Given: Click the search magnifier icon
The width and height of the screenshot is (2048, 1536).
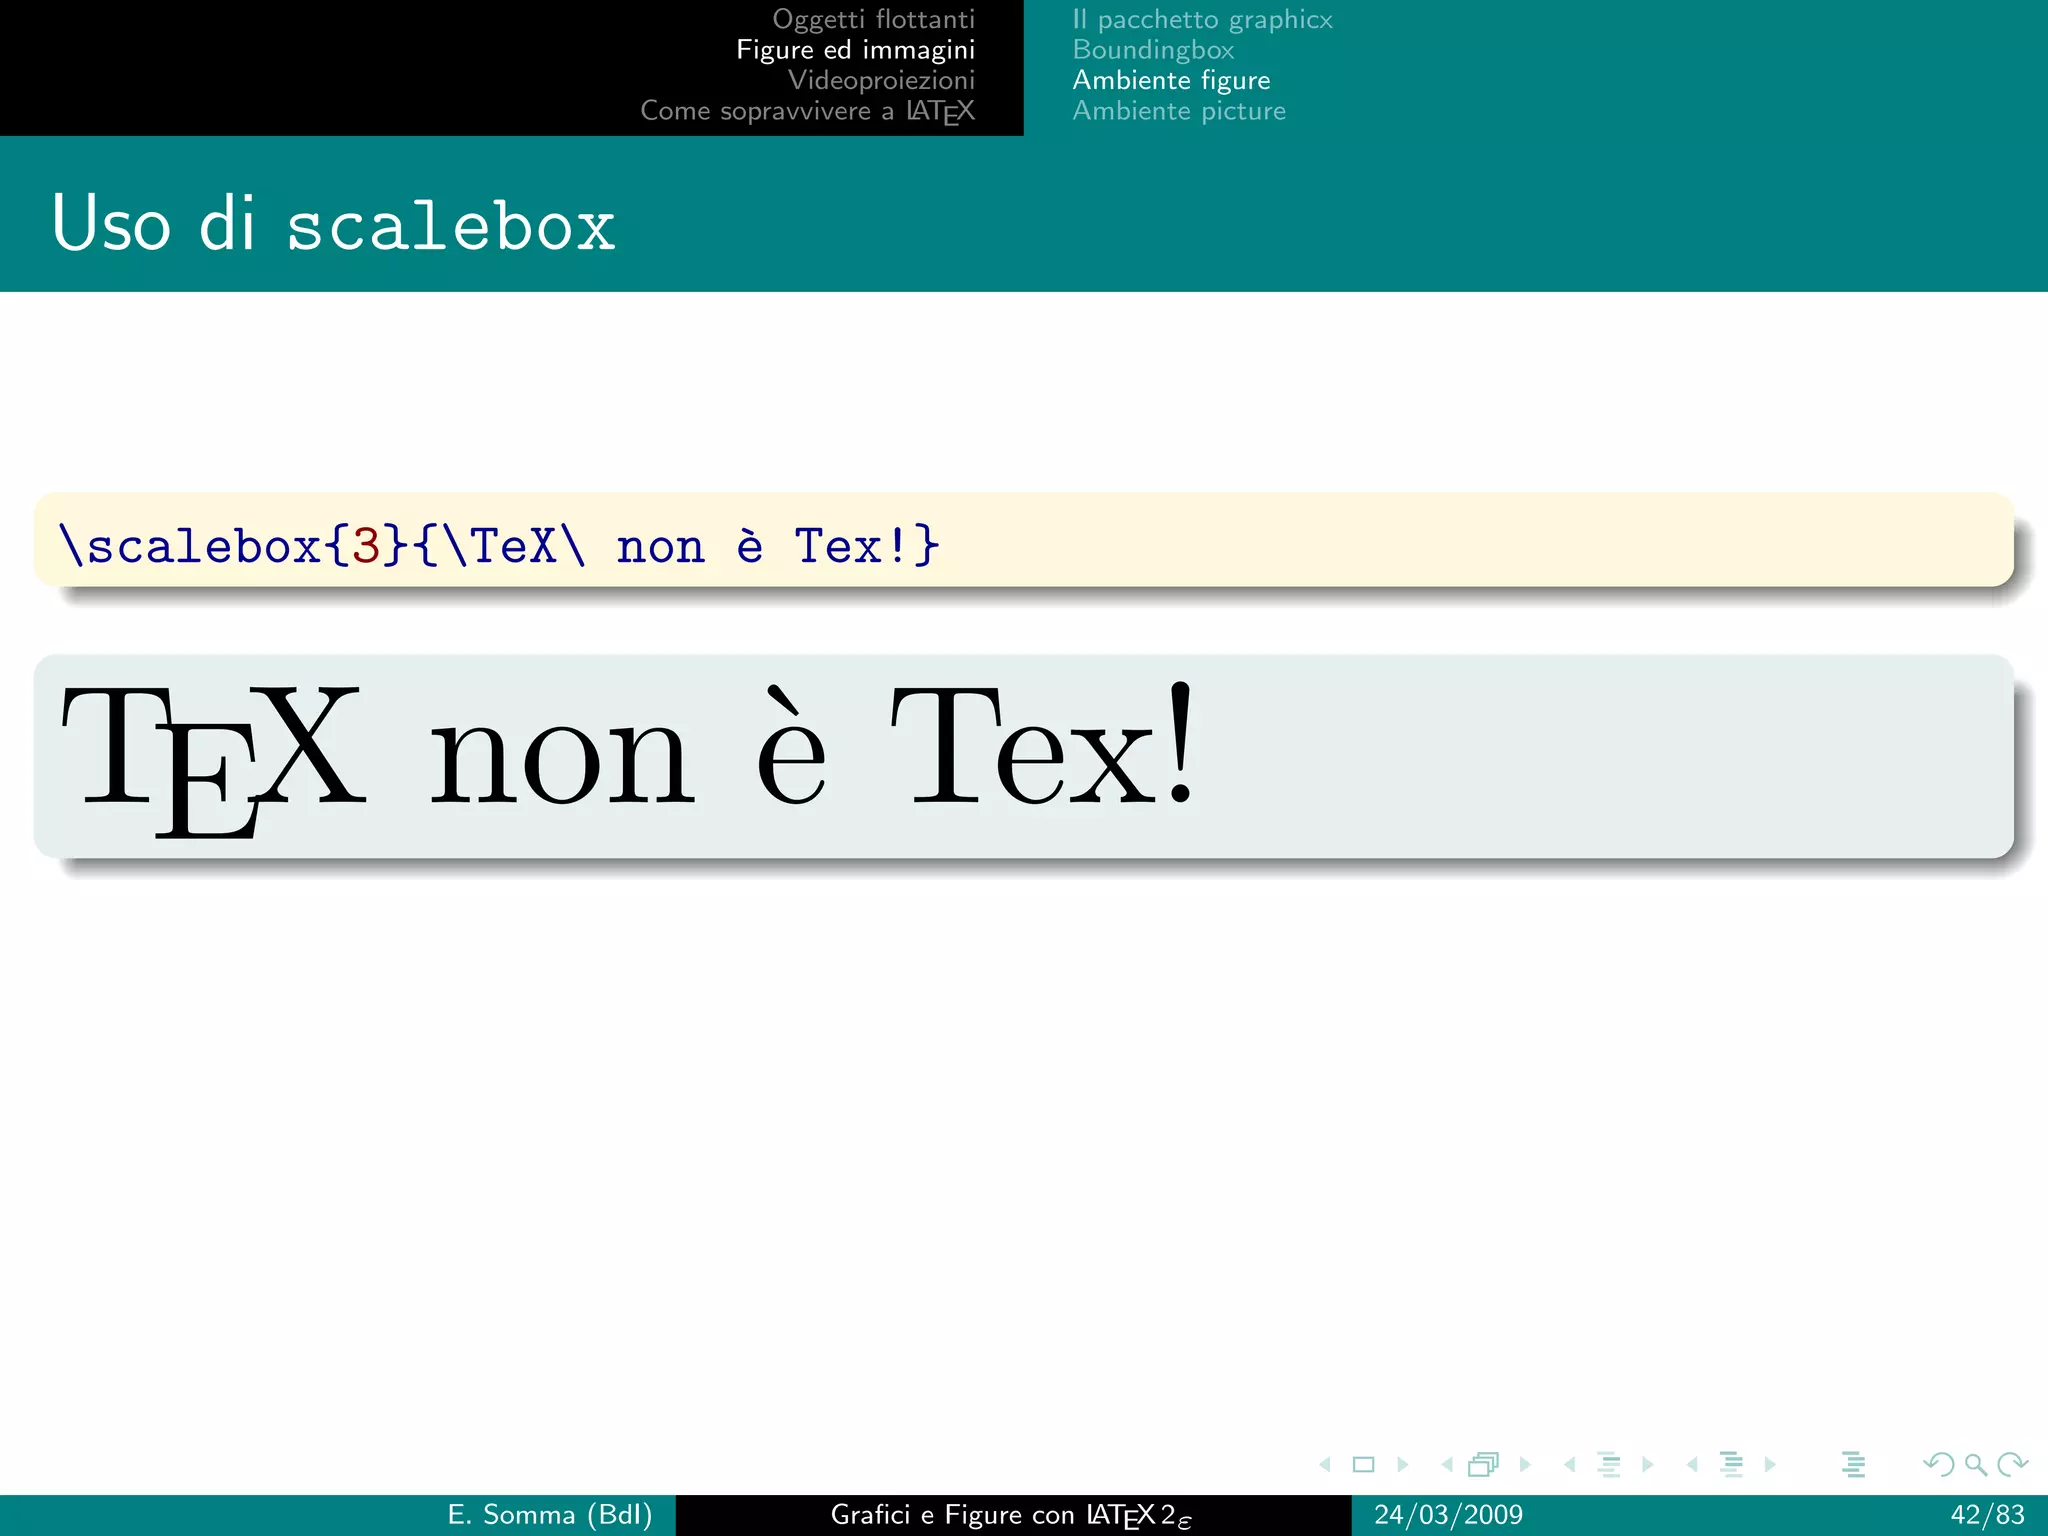Looking at the screenshot, I should point(1975,1465).
